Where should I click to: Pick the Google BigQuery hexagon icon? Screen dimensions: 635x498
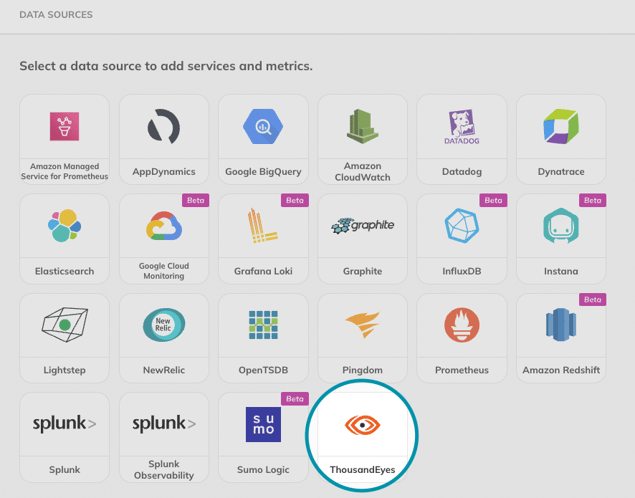point(263,126)
